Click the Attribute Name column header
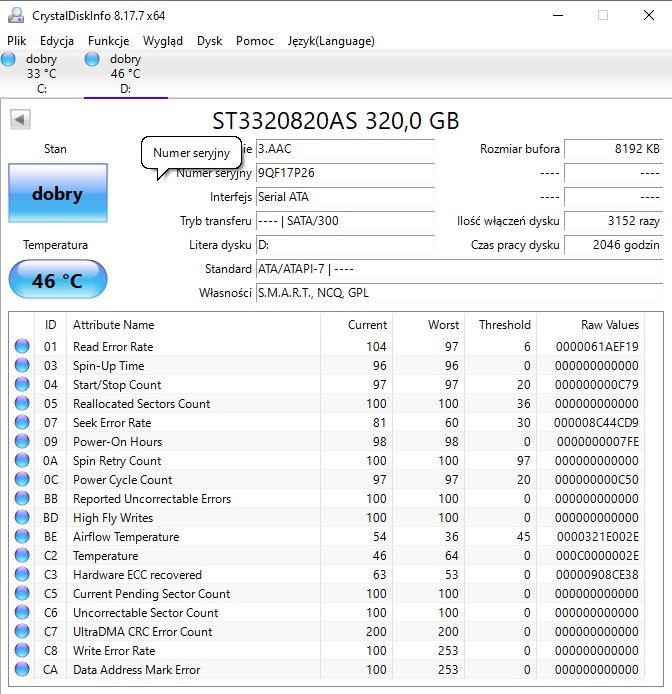Screen dimensions: 672x694 (193, 325)
